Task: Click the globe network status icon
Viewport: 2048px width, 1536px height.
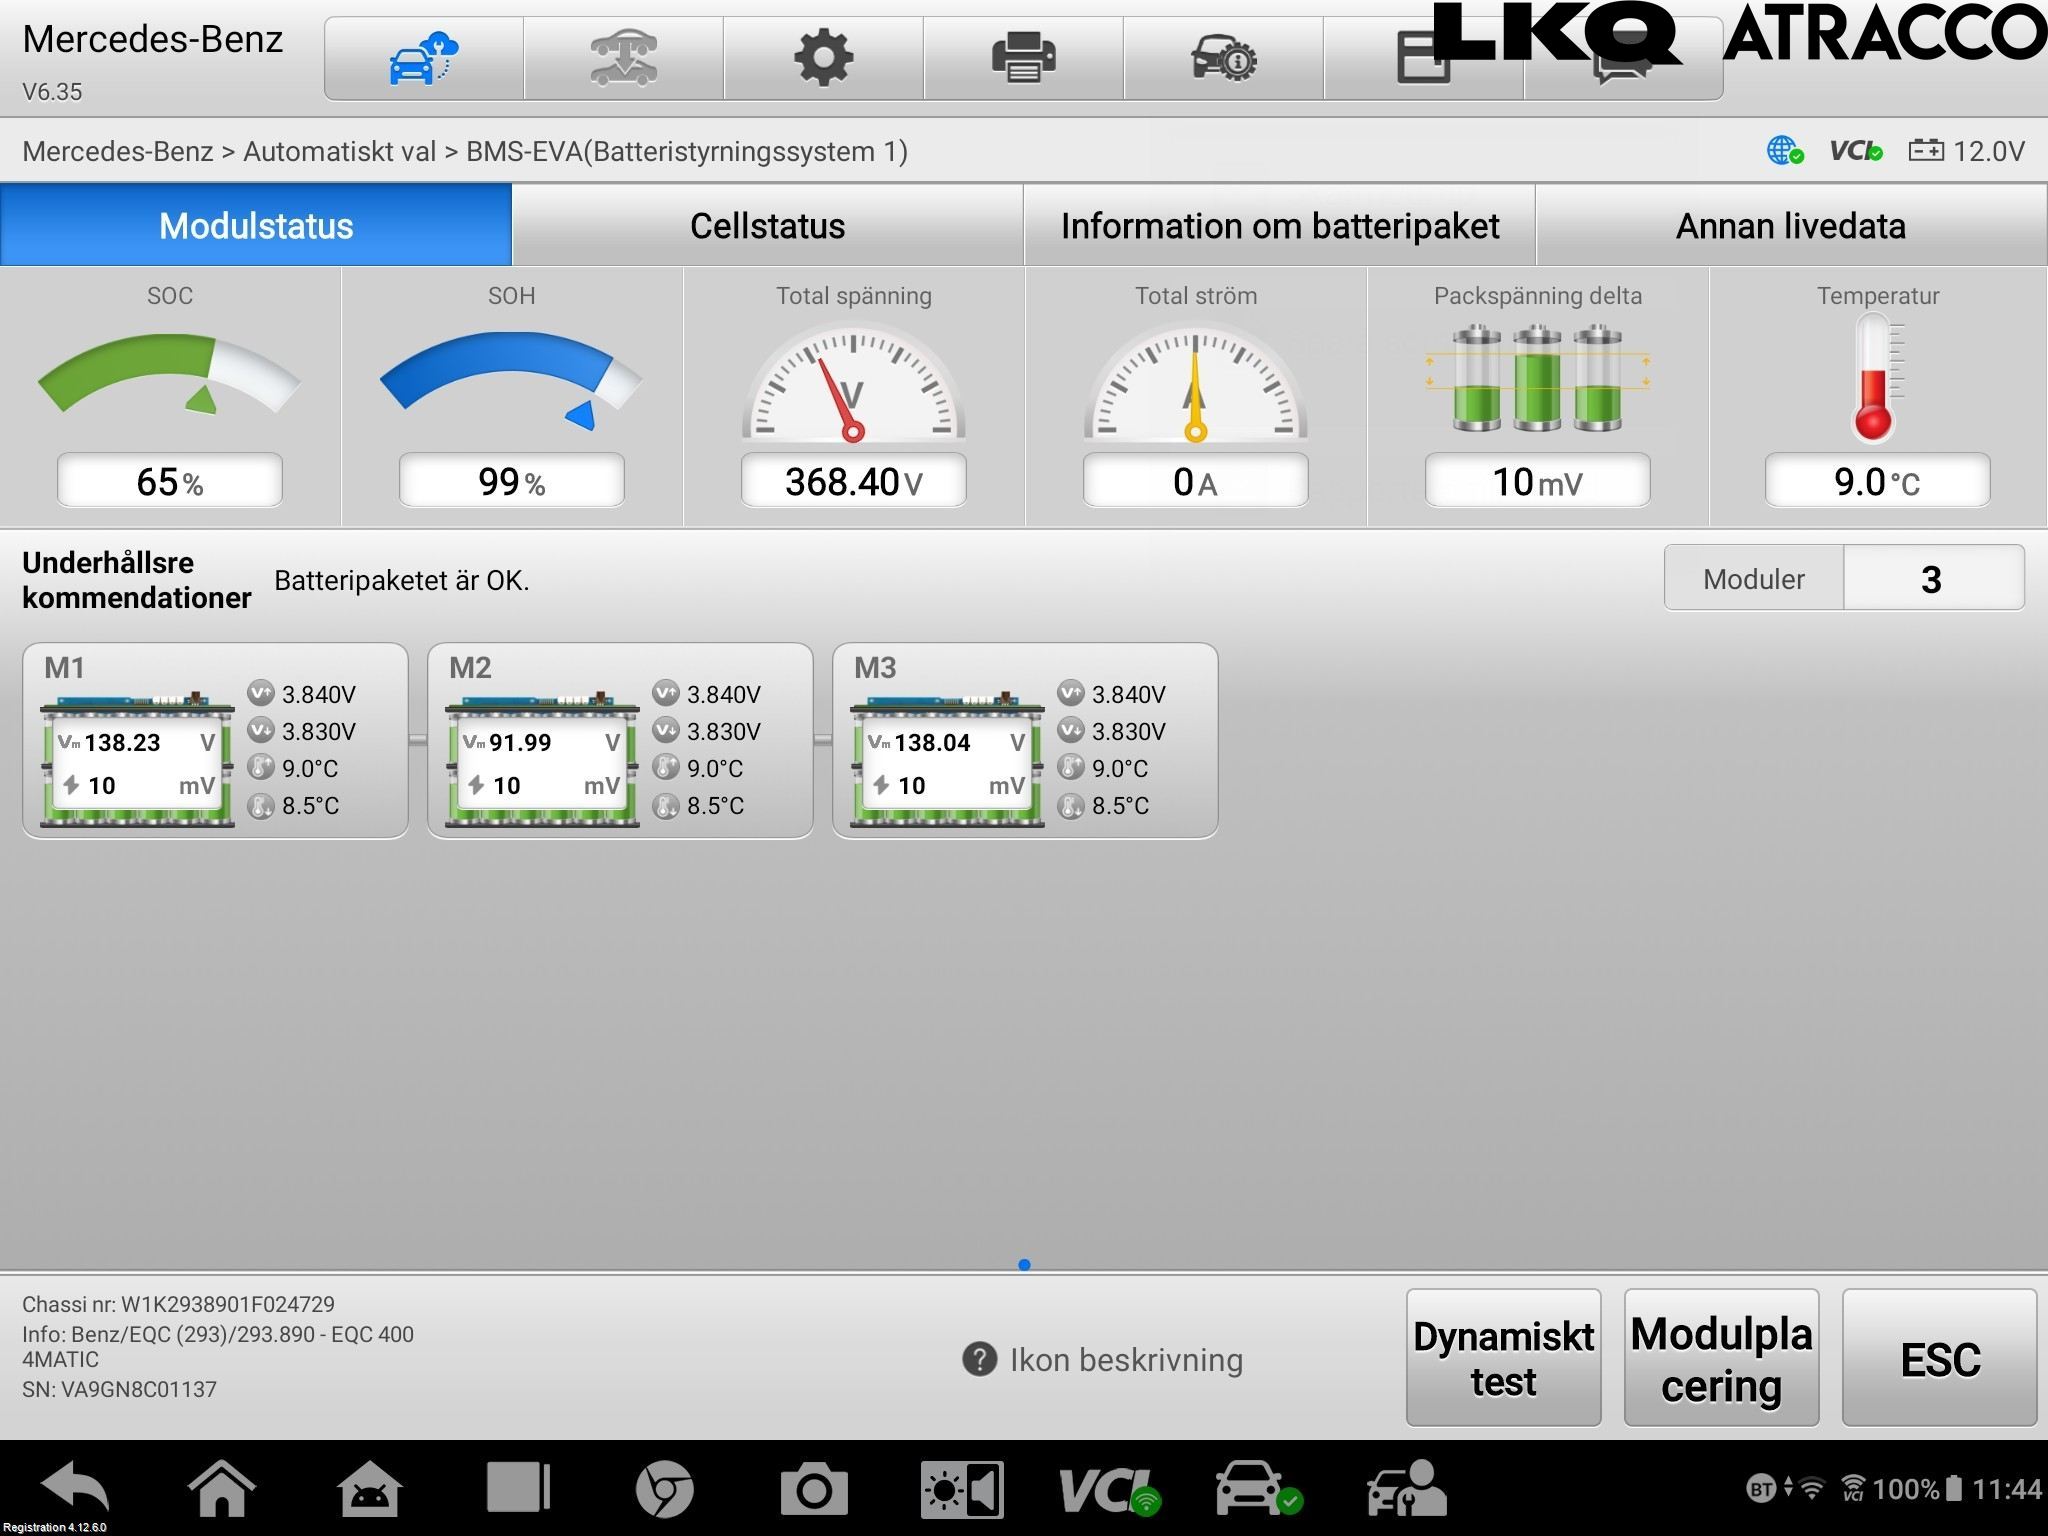Action: coord(1785,151)
